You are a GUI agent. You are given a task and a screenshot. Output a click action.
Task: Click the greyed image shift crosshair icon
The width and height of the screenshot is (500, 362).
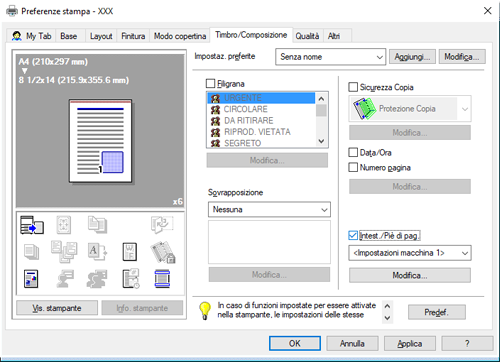click(64, 225)
